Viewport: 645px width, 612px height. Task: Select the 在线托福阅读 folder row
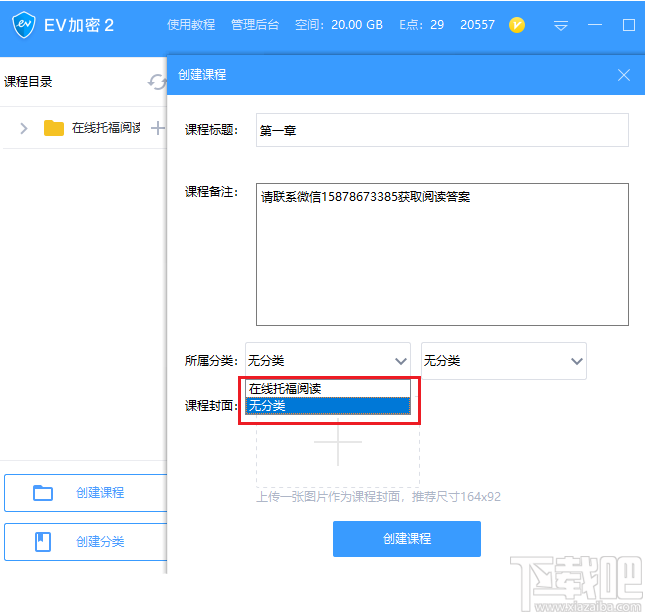pos(84,128)
